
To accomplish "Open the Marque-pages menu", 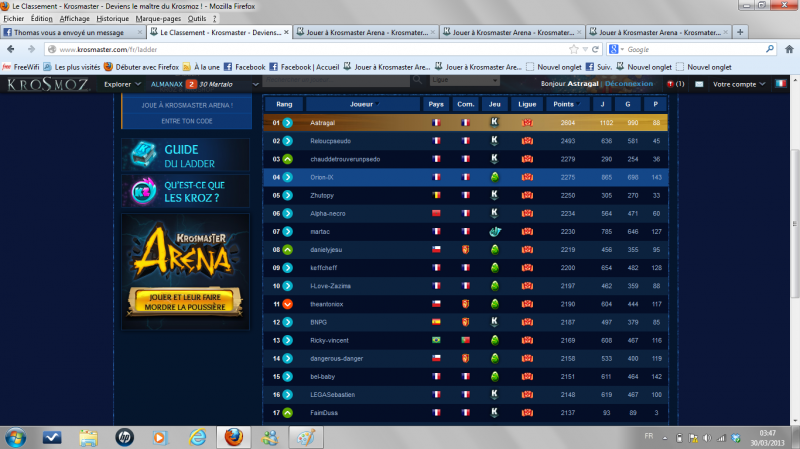I will point(158,18).
